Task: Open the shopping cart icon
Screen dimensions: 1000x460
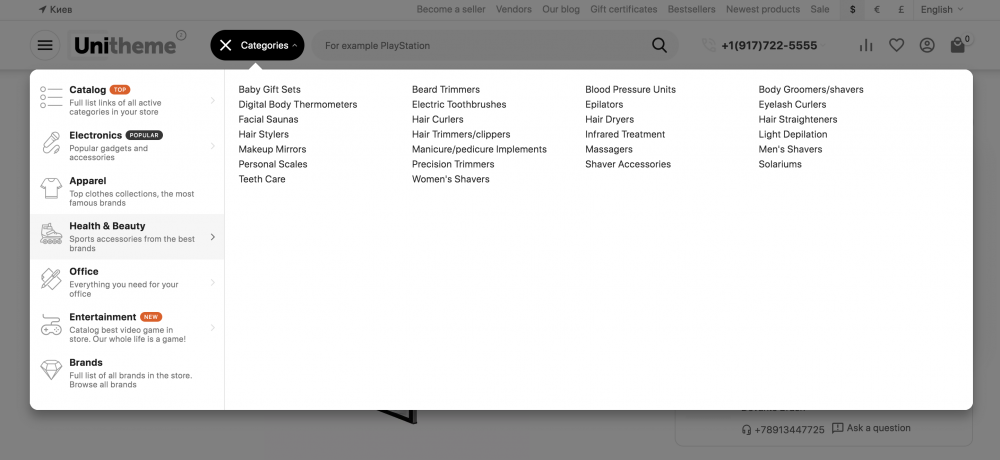Action: [x=958, y=45]
